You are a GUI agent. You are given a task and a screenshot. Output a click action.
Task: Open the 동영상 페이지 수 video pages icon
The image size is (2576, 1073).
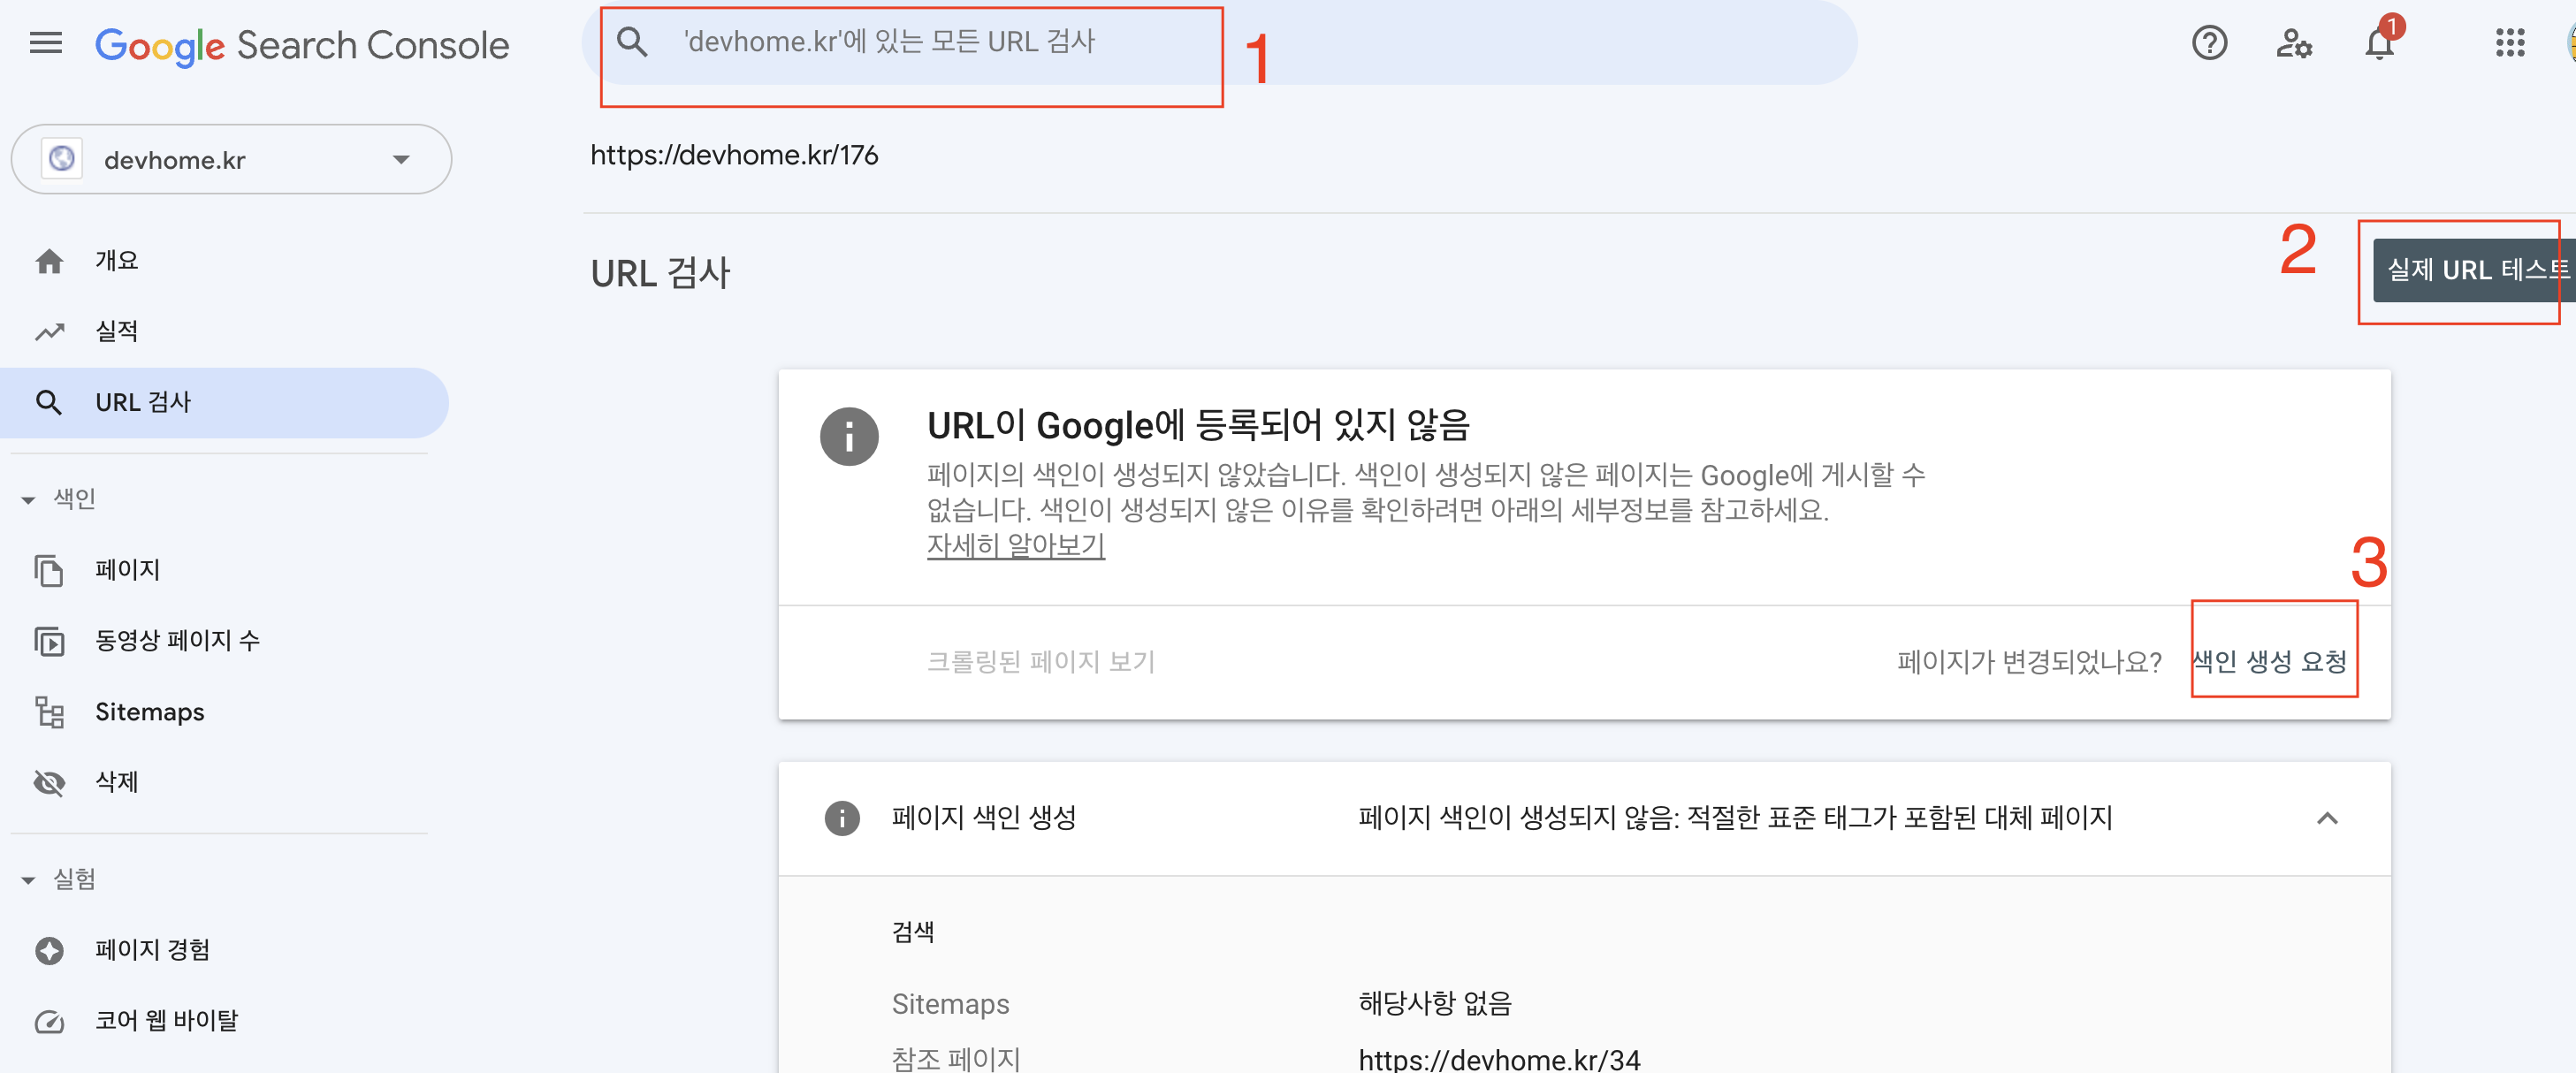49,641
